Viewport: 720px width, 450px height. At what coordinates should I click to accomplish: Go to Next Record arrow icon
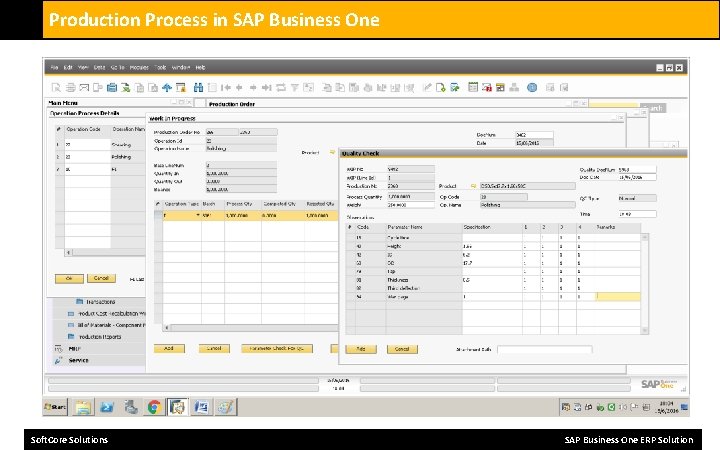253,87
